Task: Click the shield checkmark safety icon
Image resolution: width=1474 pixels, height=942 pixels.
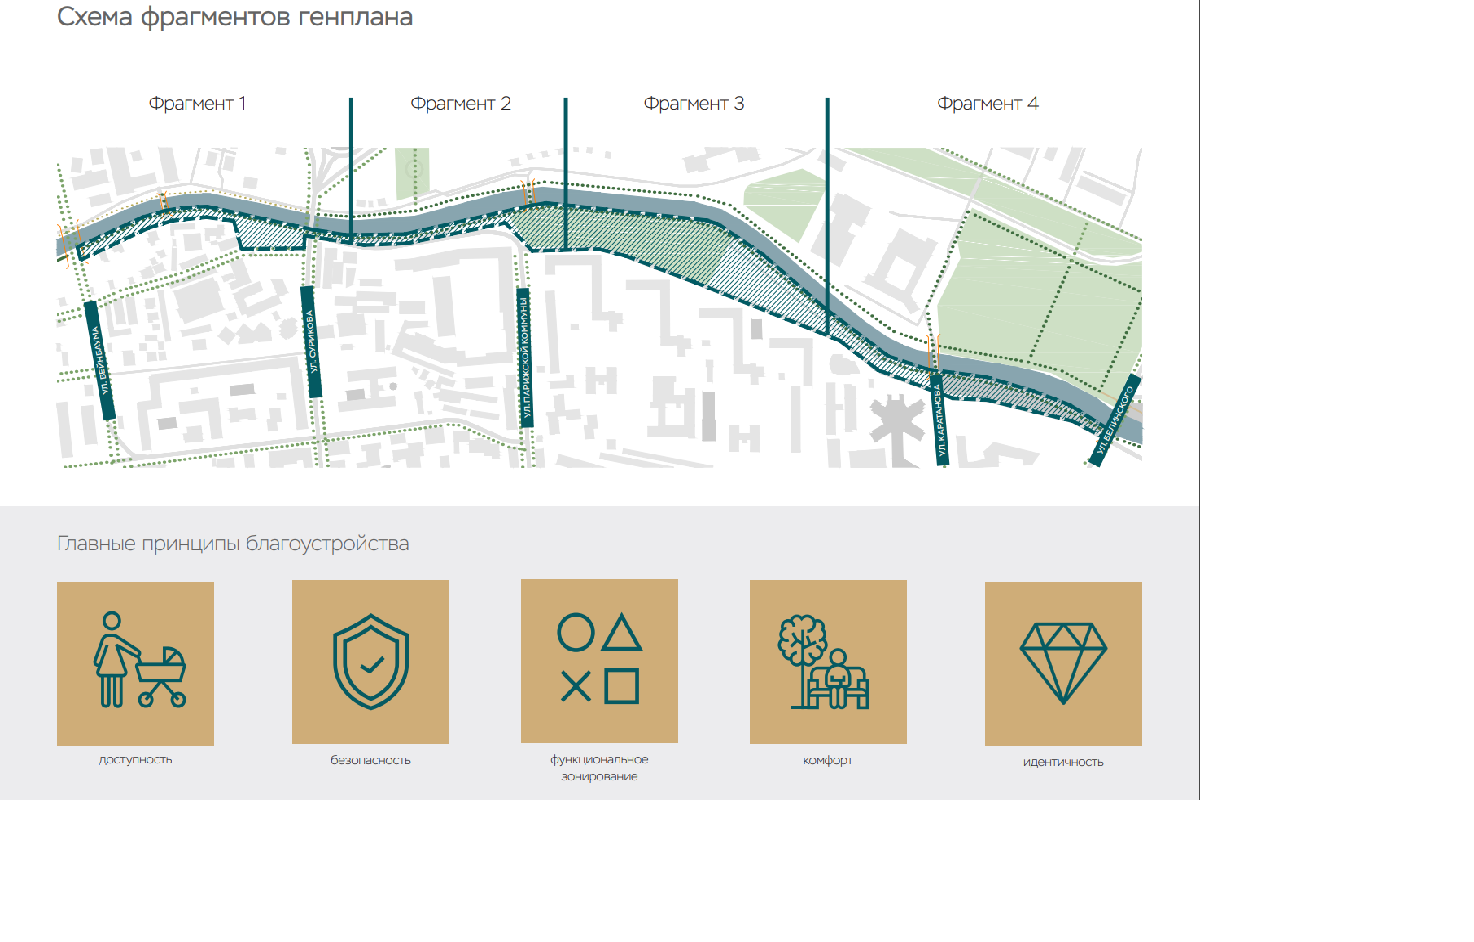Action: (x=370, y=662)
